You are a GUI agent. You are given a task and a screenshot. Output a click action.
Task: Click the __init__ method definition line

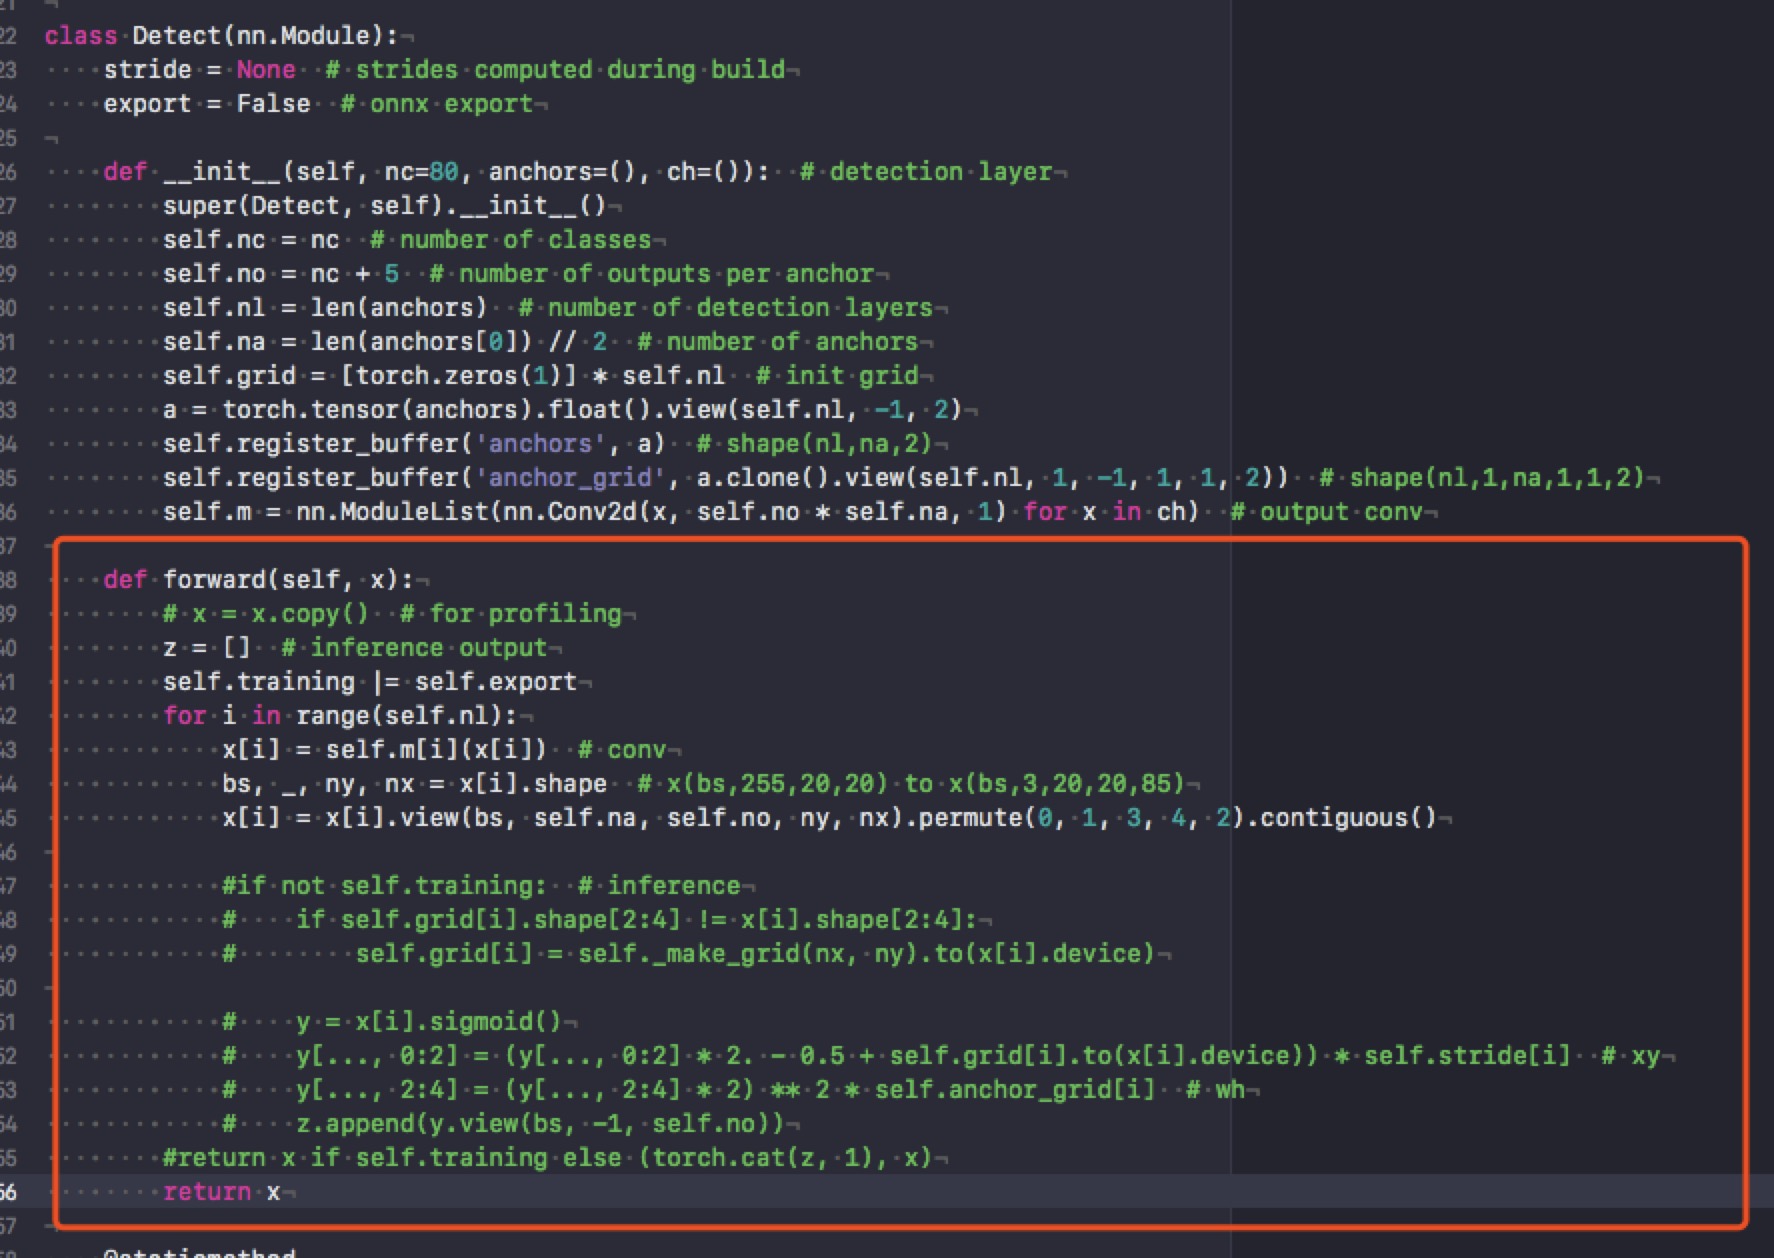[x=578, y=172]
